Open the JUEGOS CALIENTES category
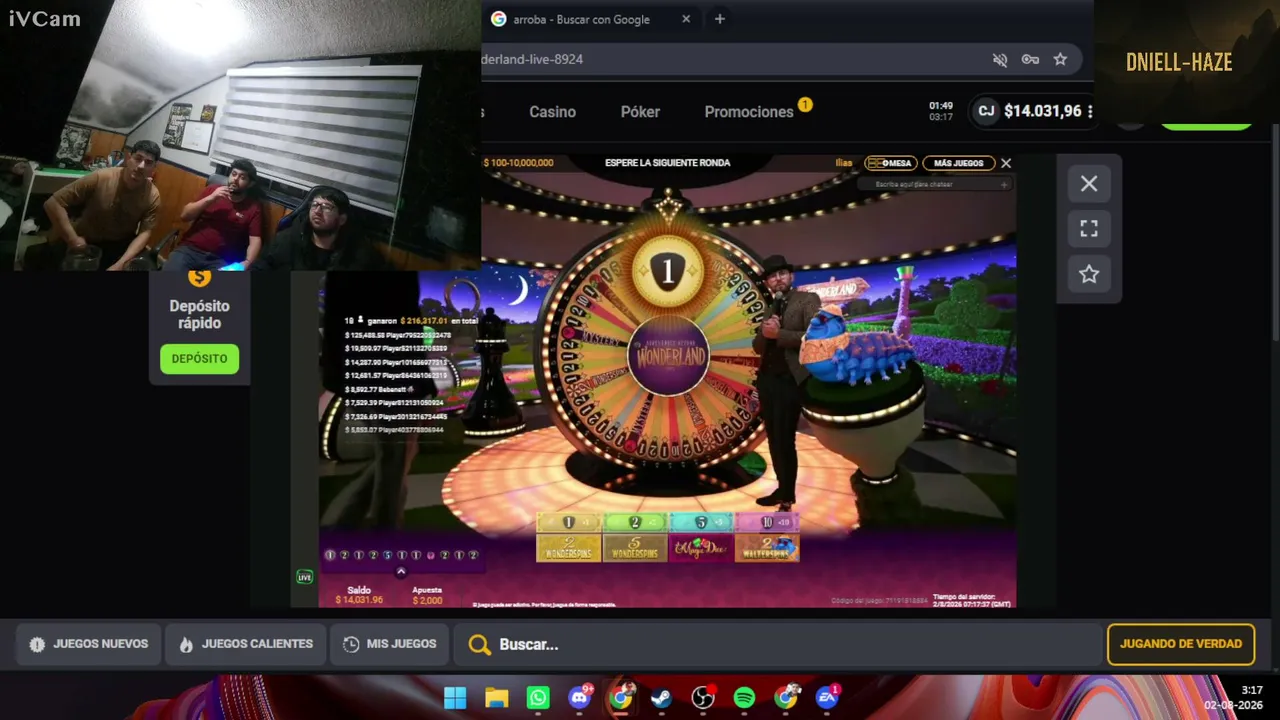Screen dimensions: 1280x720 click(x=245, y=644)
